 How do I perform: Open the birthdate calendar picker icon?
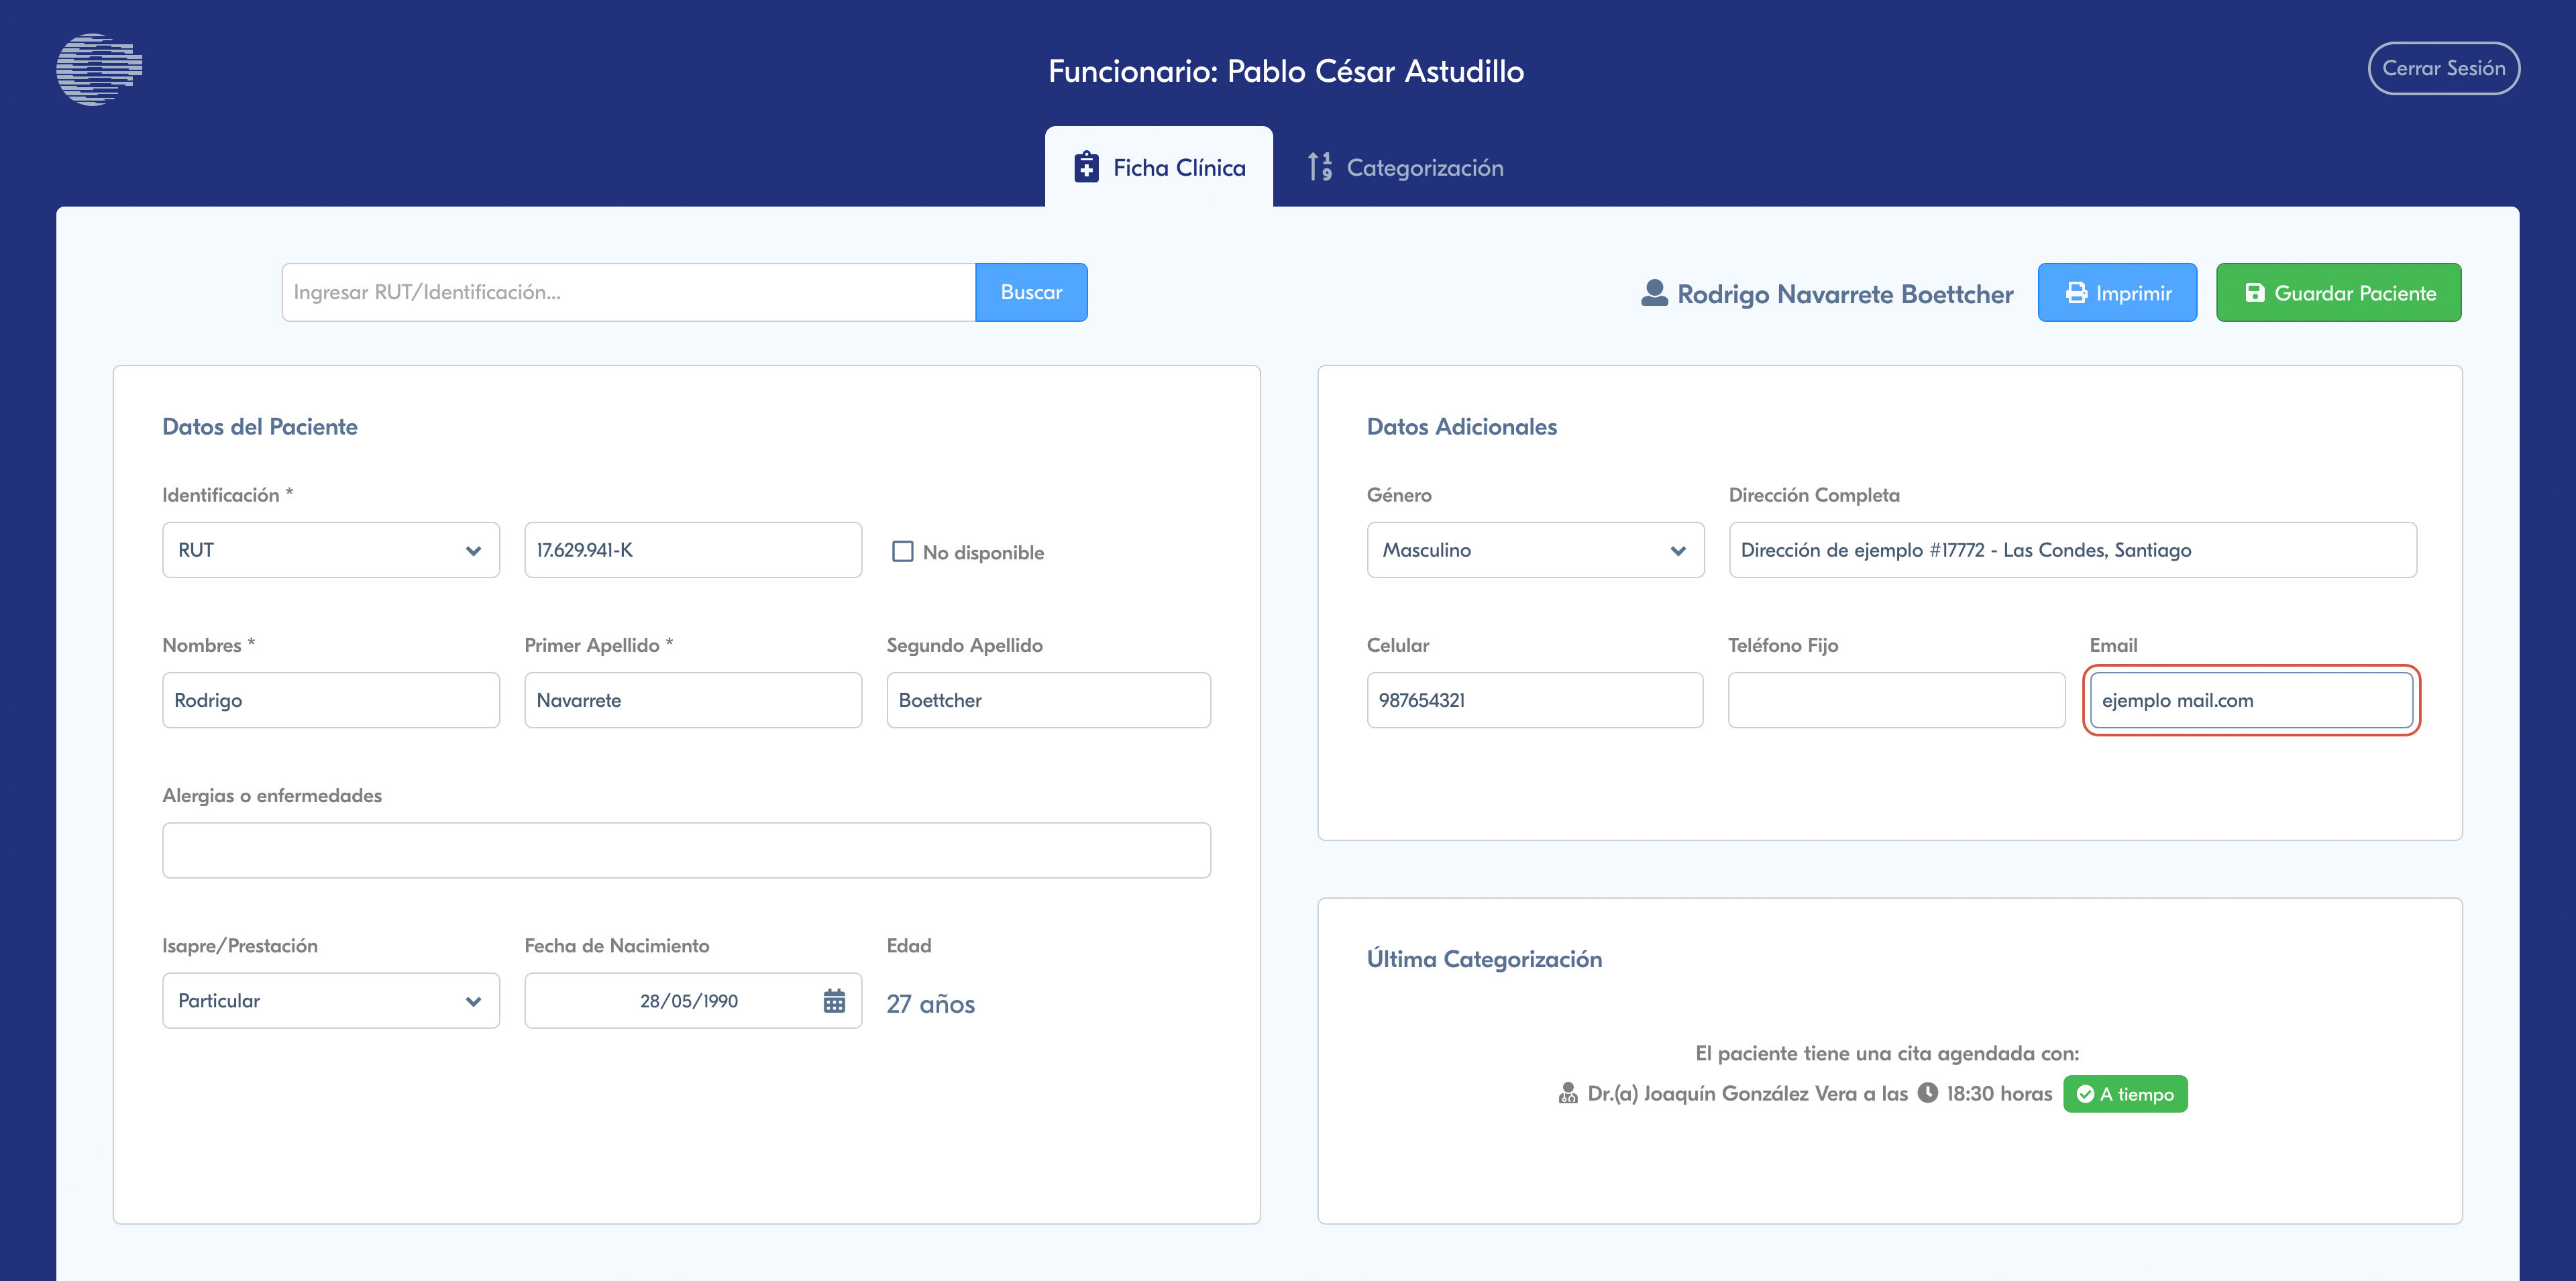click(x=834, y=1000)
